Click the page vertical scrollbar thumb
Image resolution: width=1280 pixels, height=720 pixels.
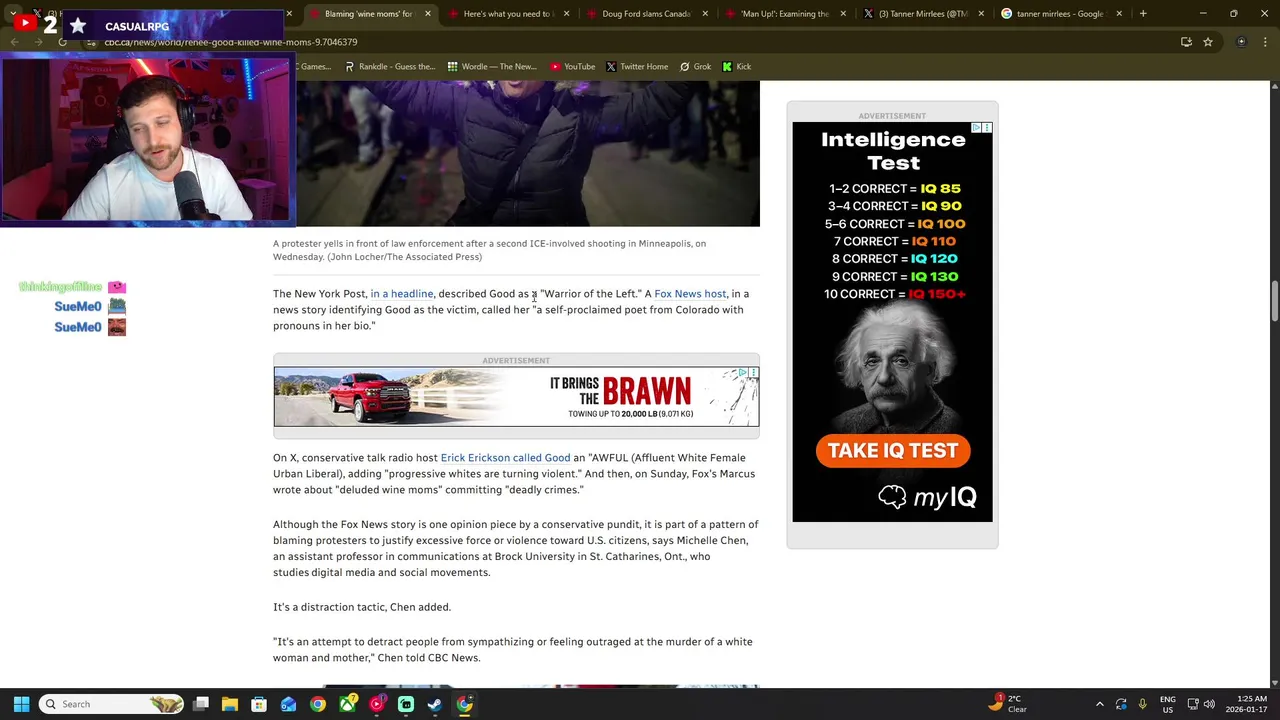(1274, 302)
